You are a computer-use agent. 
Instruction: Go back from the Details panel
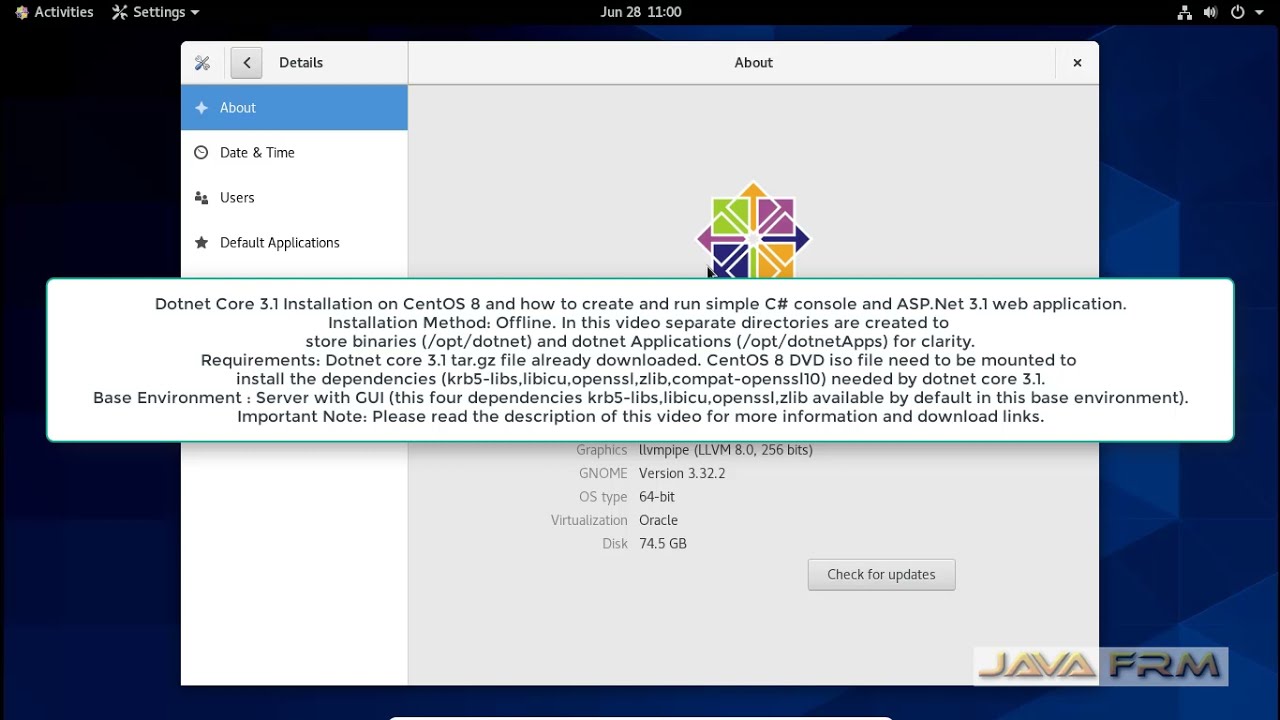pyautogui.click(x=247, y=63)
